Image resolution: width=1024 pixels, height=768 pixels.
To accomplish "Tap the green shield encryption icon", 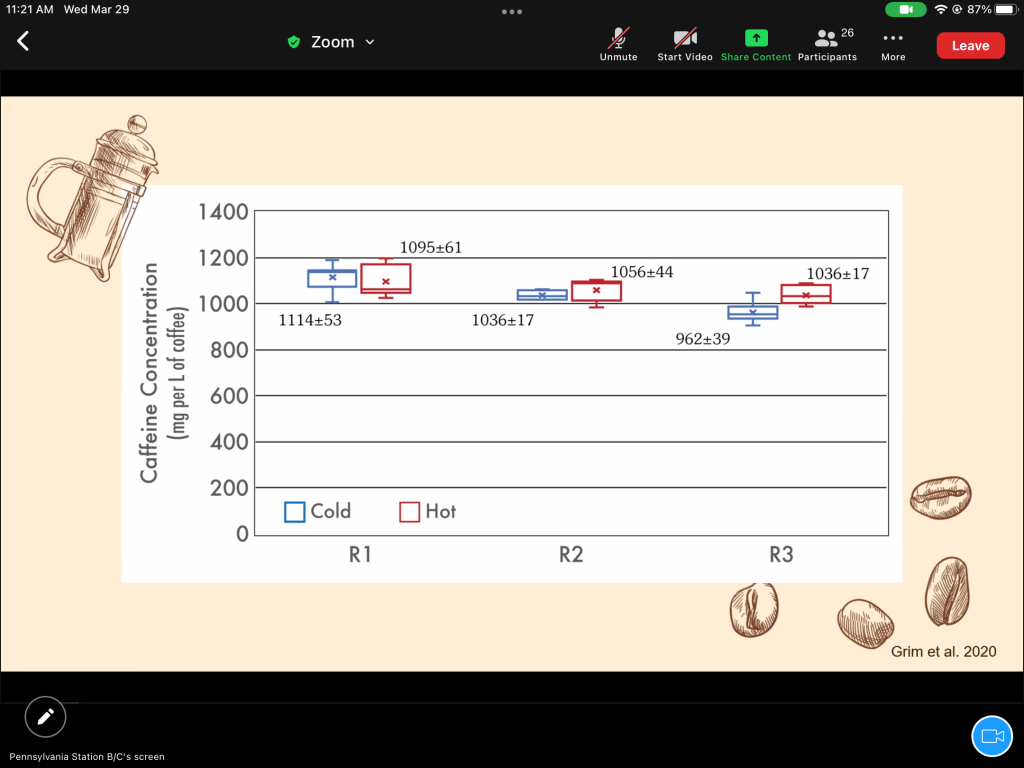I will pos(293,42).
